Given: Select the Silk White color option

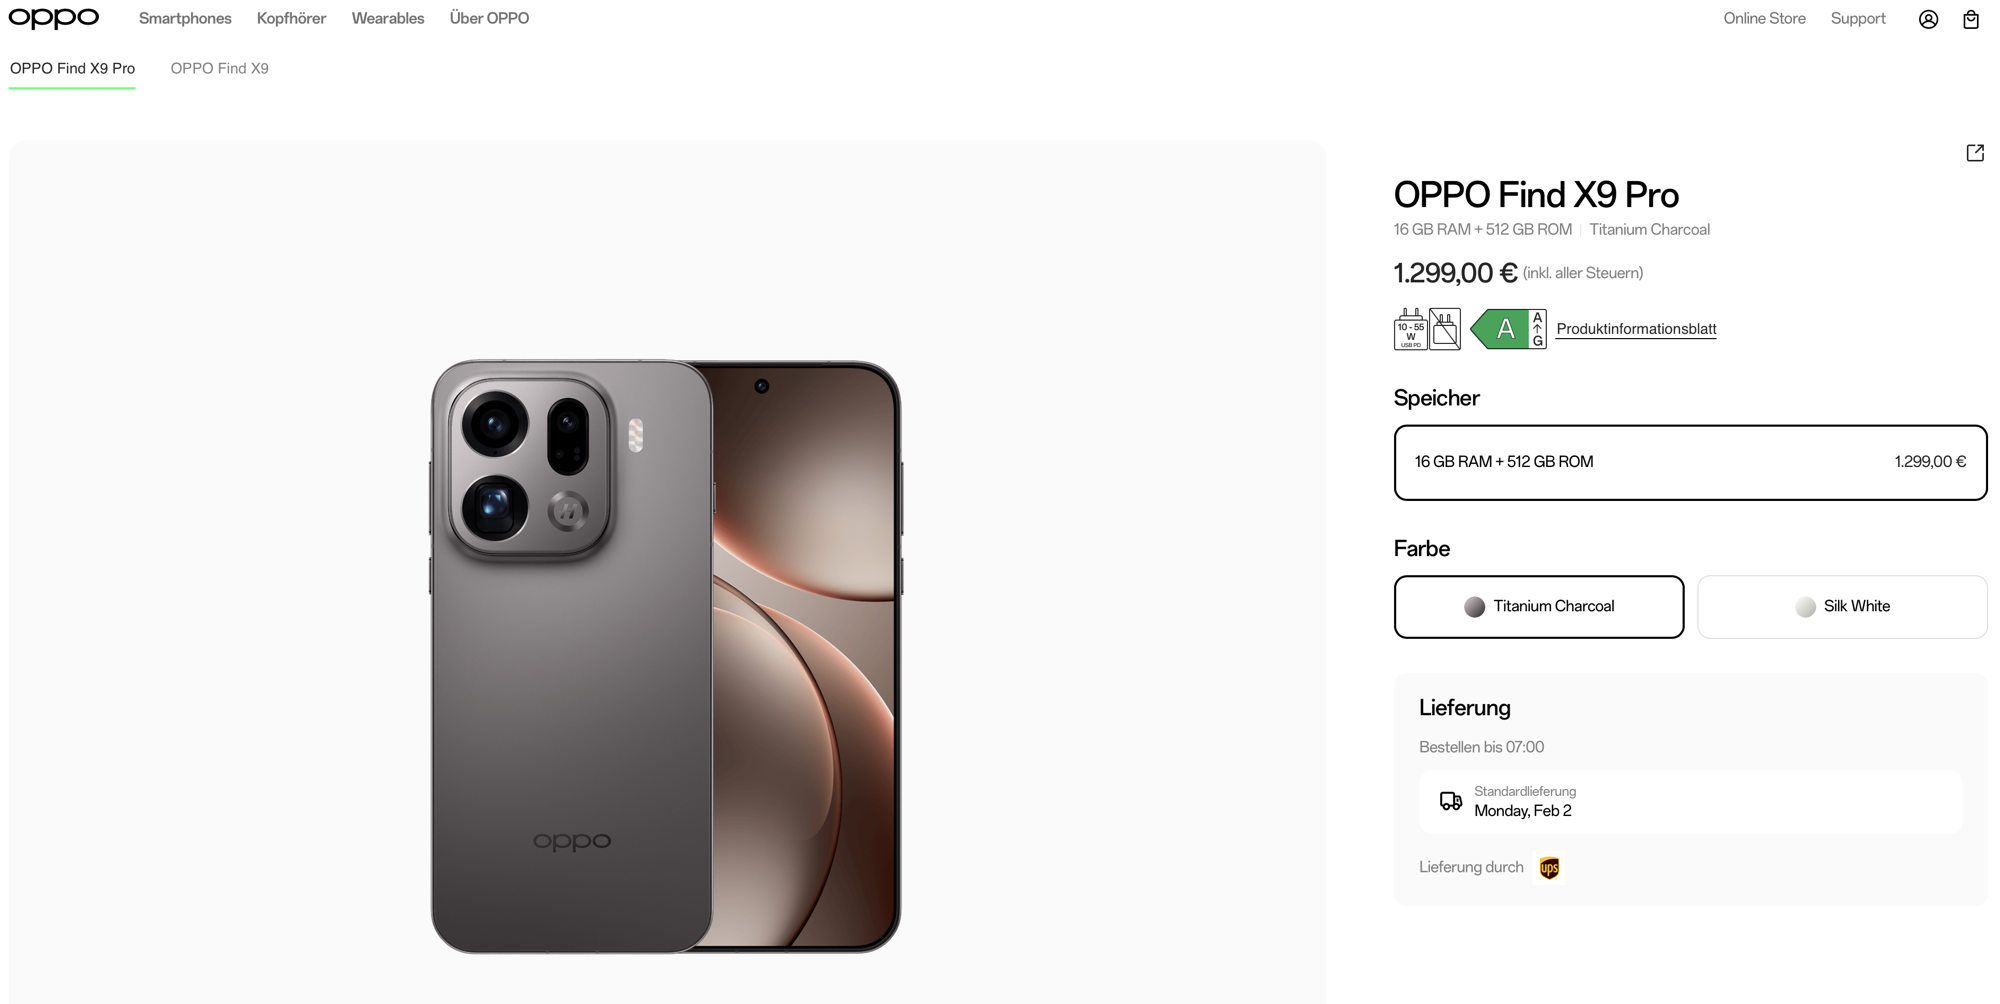Looking at the screenshot, I should point(1842,607).
